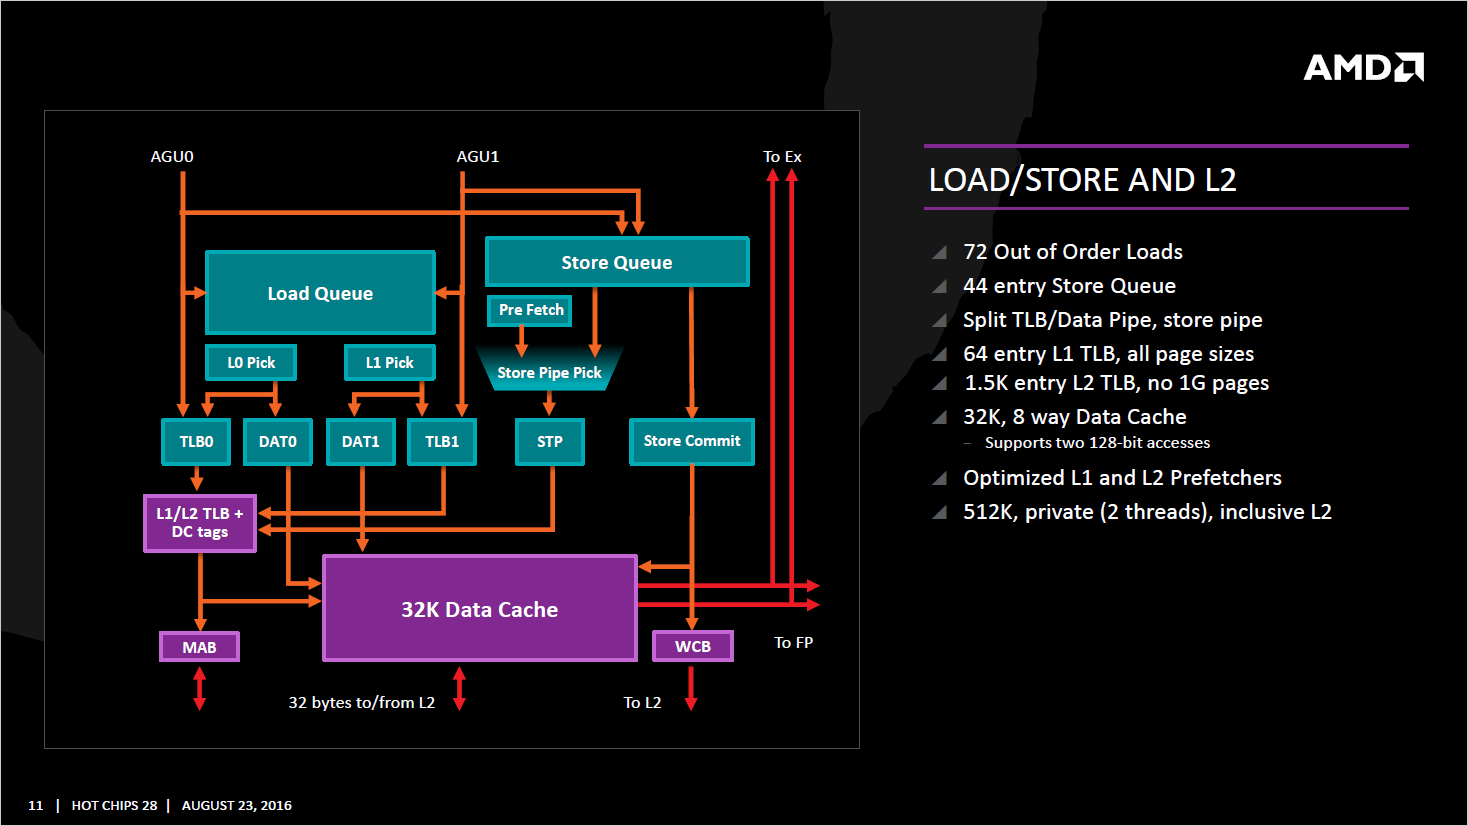Image resolution: width=1468 pixels, height=826 pixels.
Task: Click the WCB box
Action: 692,646
